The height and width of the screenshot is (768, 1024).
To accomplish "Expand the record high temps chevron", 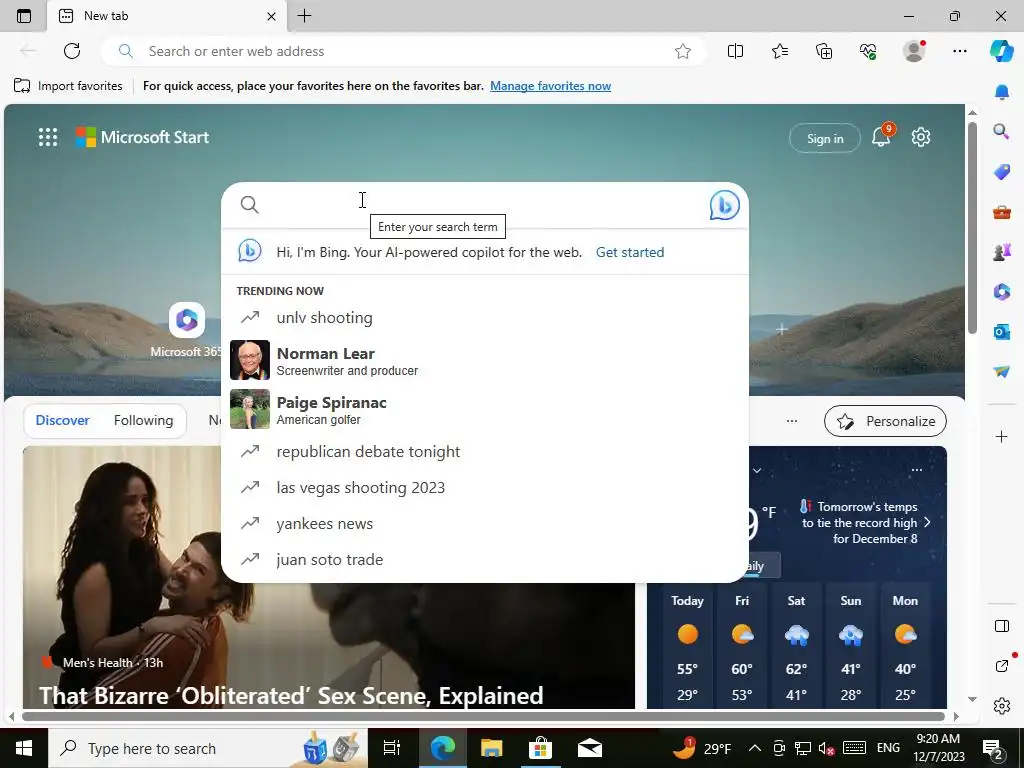I will click(927, 522).
